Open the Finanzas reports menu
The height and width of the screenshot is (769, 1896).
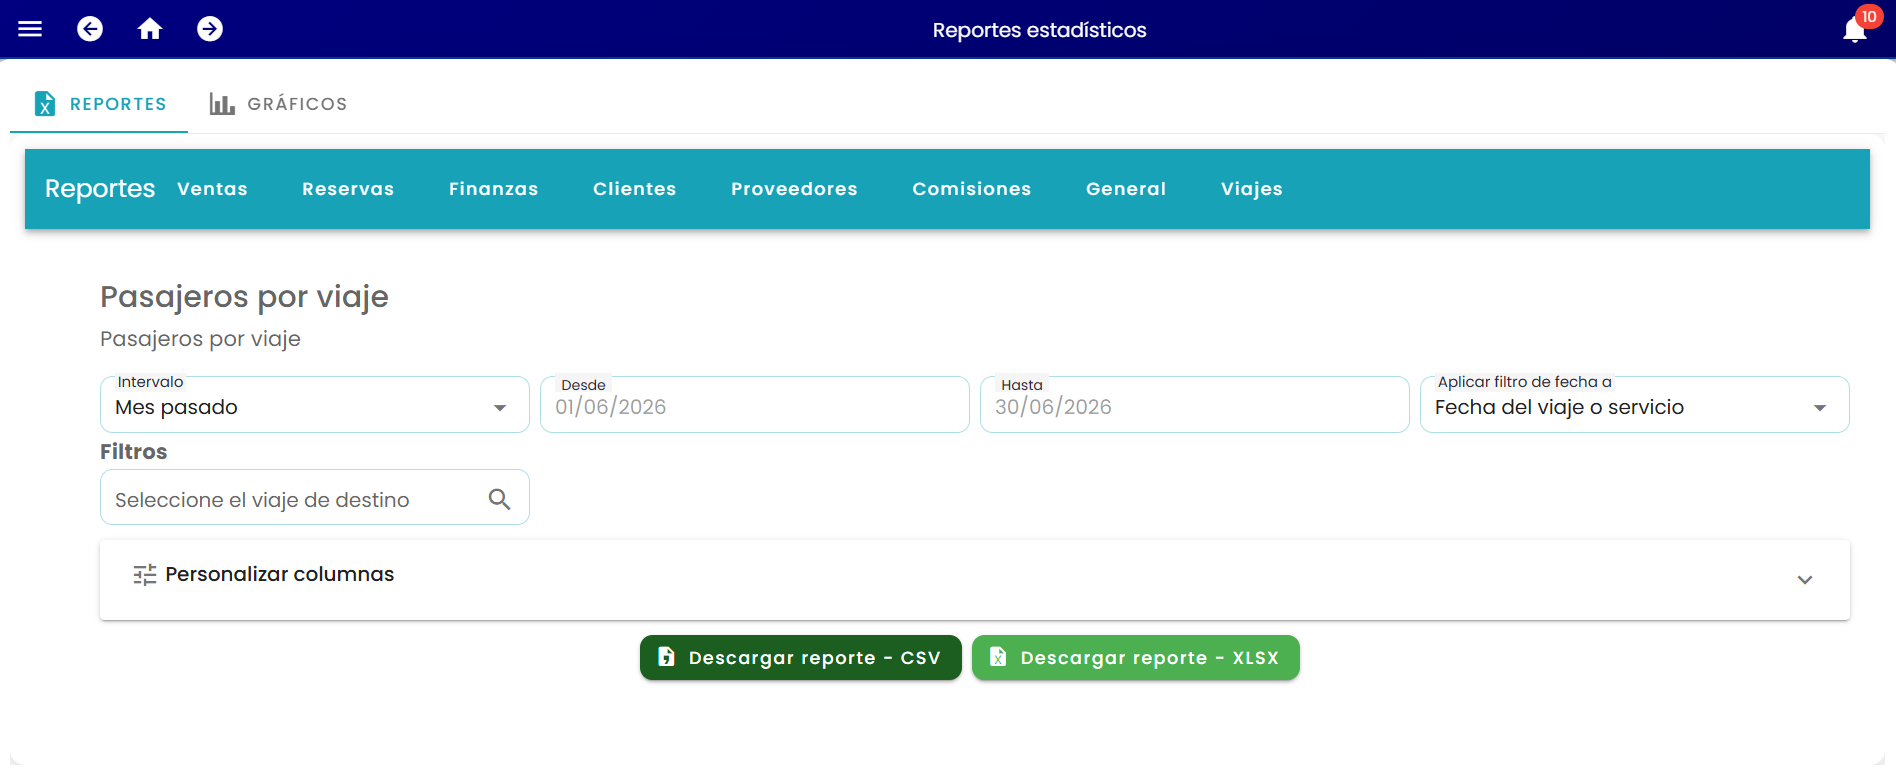tap(493, 189)
